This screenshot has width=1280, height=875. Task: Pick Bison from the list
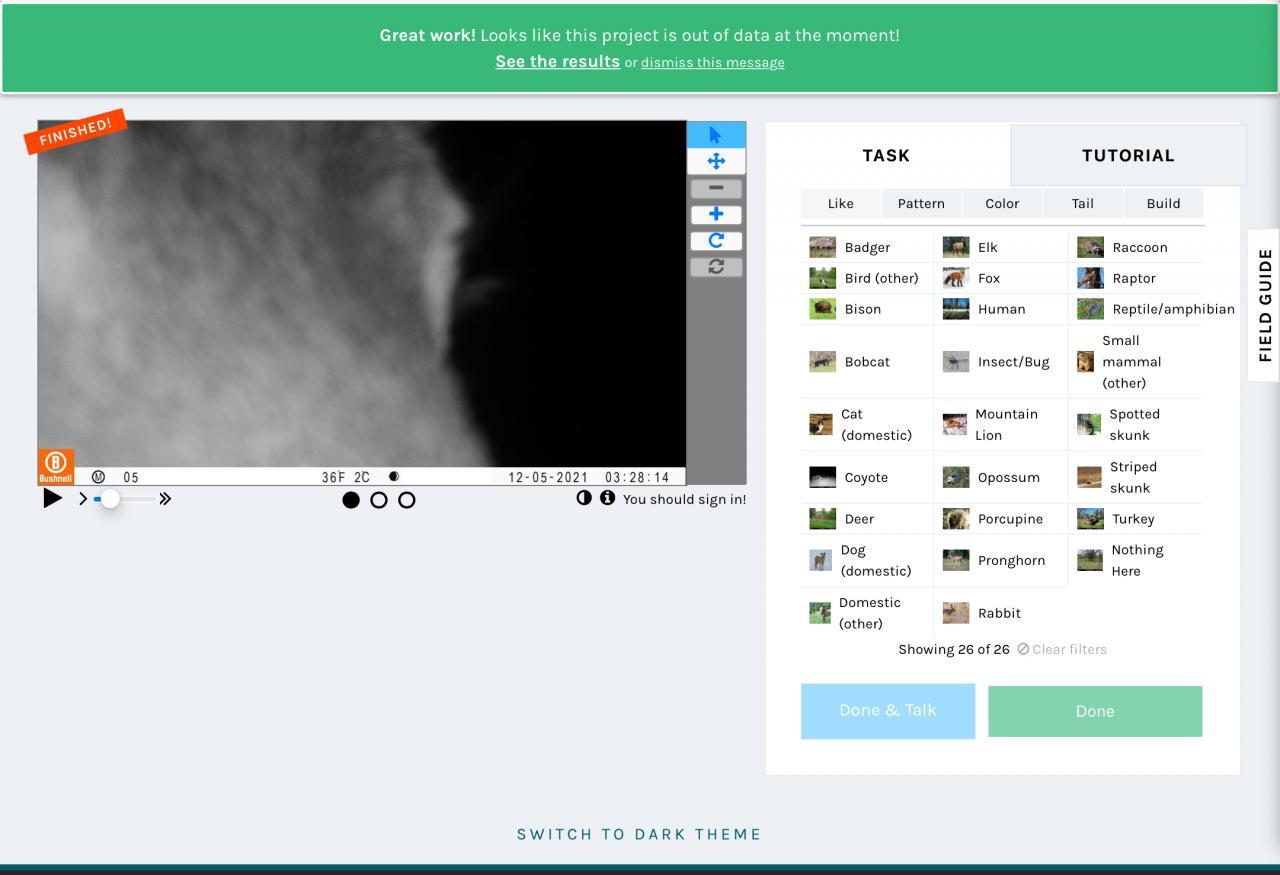click(x=867, y=309)
